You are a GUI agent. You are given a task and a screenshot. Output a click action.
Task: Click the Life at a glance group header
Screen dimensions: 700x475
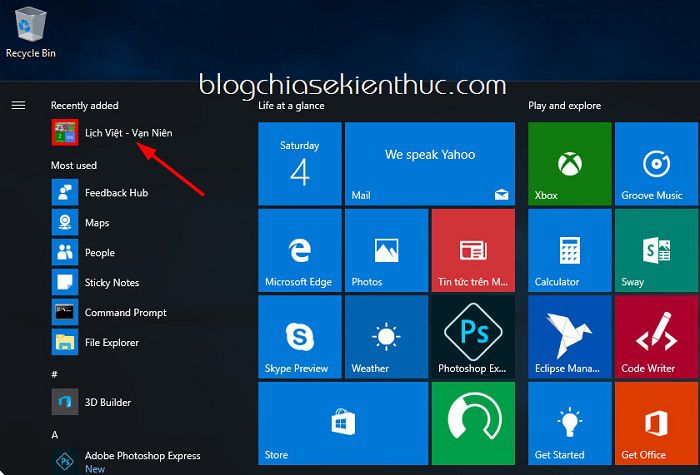[291, 105]
